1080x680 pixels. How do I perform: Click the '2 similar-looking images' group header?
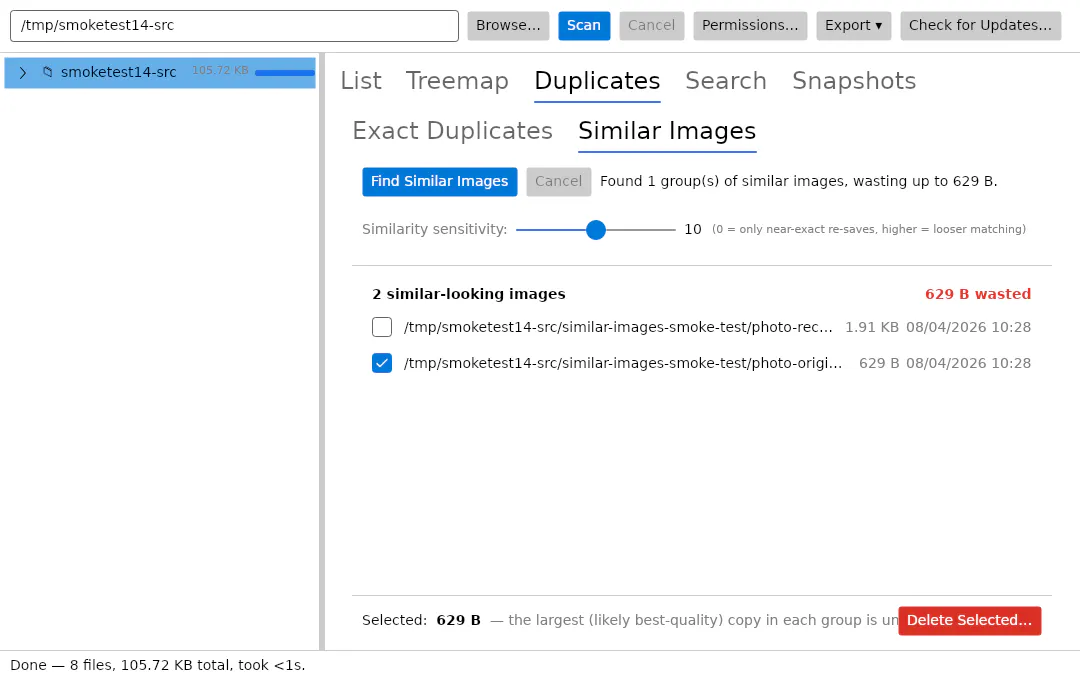[x=469, y=294]
